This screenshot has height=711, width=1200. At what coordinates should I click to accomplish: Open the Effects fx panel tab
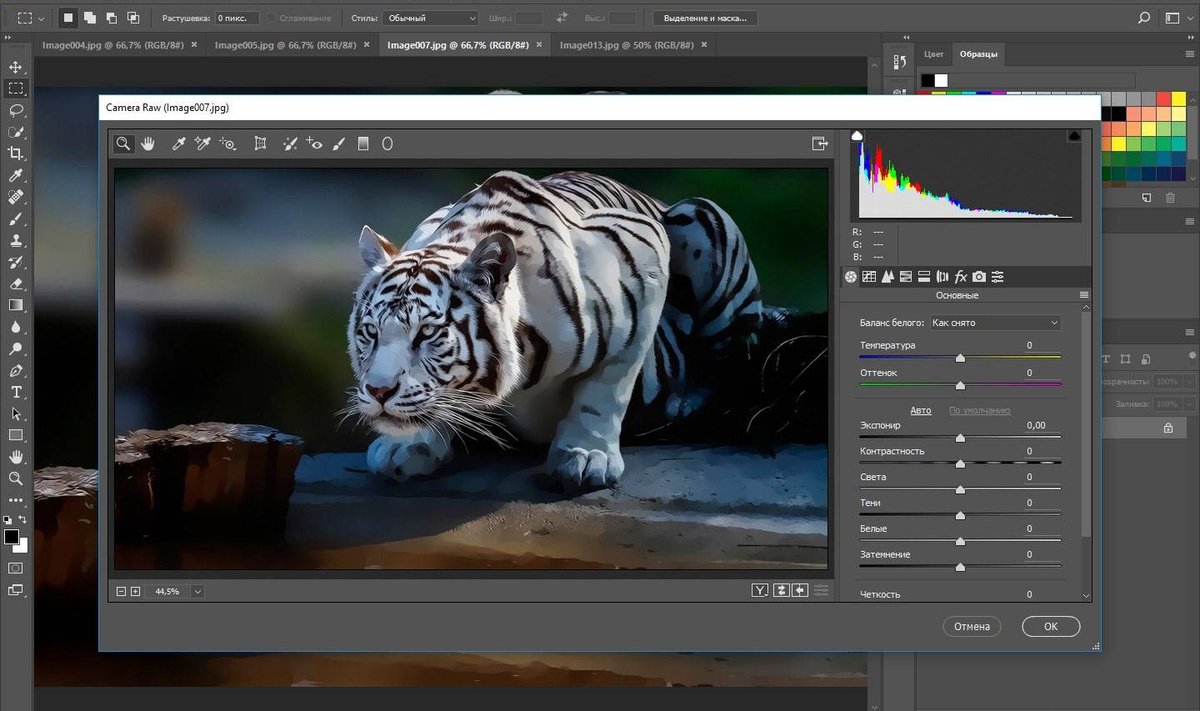pyautogui.click(x=961, y=277)
